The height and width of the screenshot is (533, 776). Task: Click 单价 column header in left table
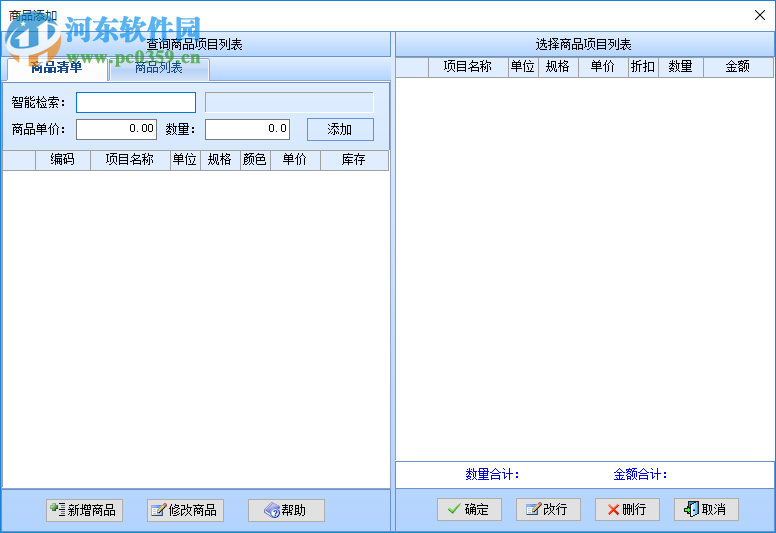pos(295,160)
